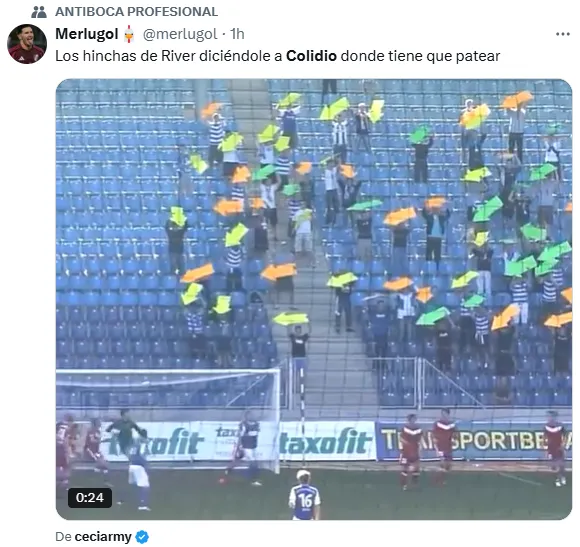Open the three-dot more options menu
The image size is (580, 547).
click(x=562, y=34)
